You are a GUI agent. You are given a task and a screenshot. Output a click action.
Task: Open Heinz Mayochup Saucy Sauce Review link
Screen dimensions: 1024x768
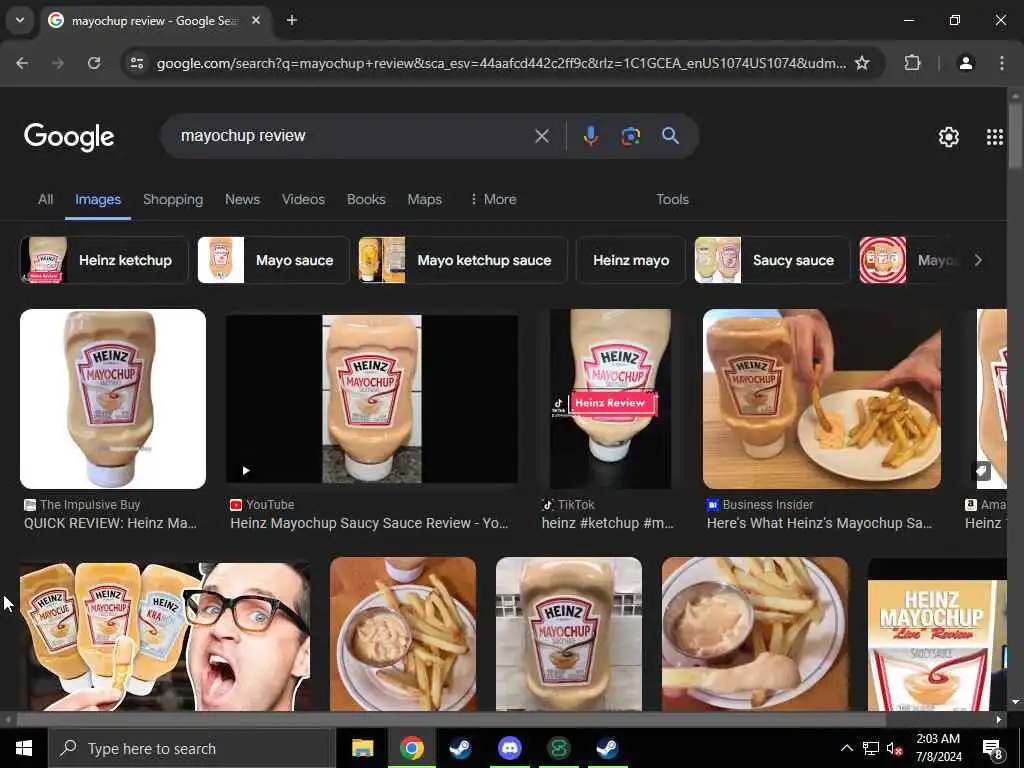point(369,523)
